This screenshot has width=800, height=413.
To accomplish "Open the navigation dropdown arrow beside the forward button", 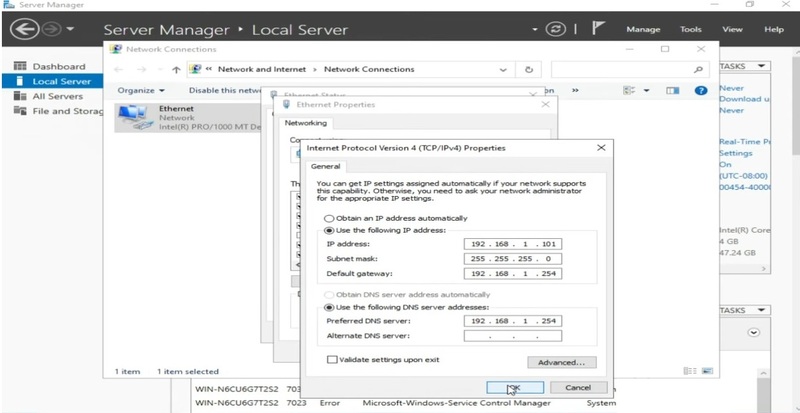I will [70, 29].
